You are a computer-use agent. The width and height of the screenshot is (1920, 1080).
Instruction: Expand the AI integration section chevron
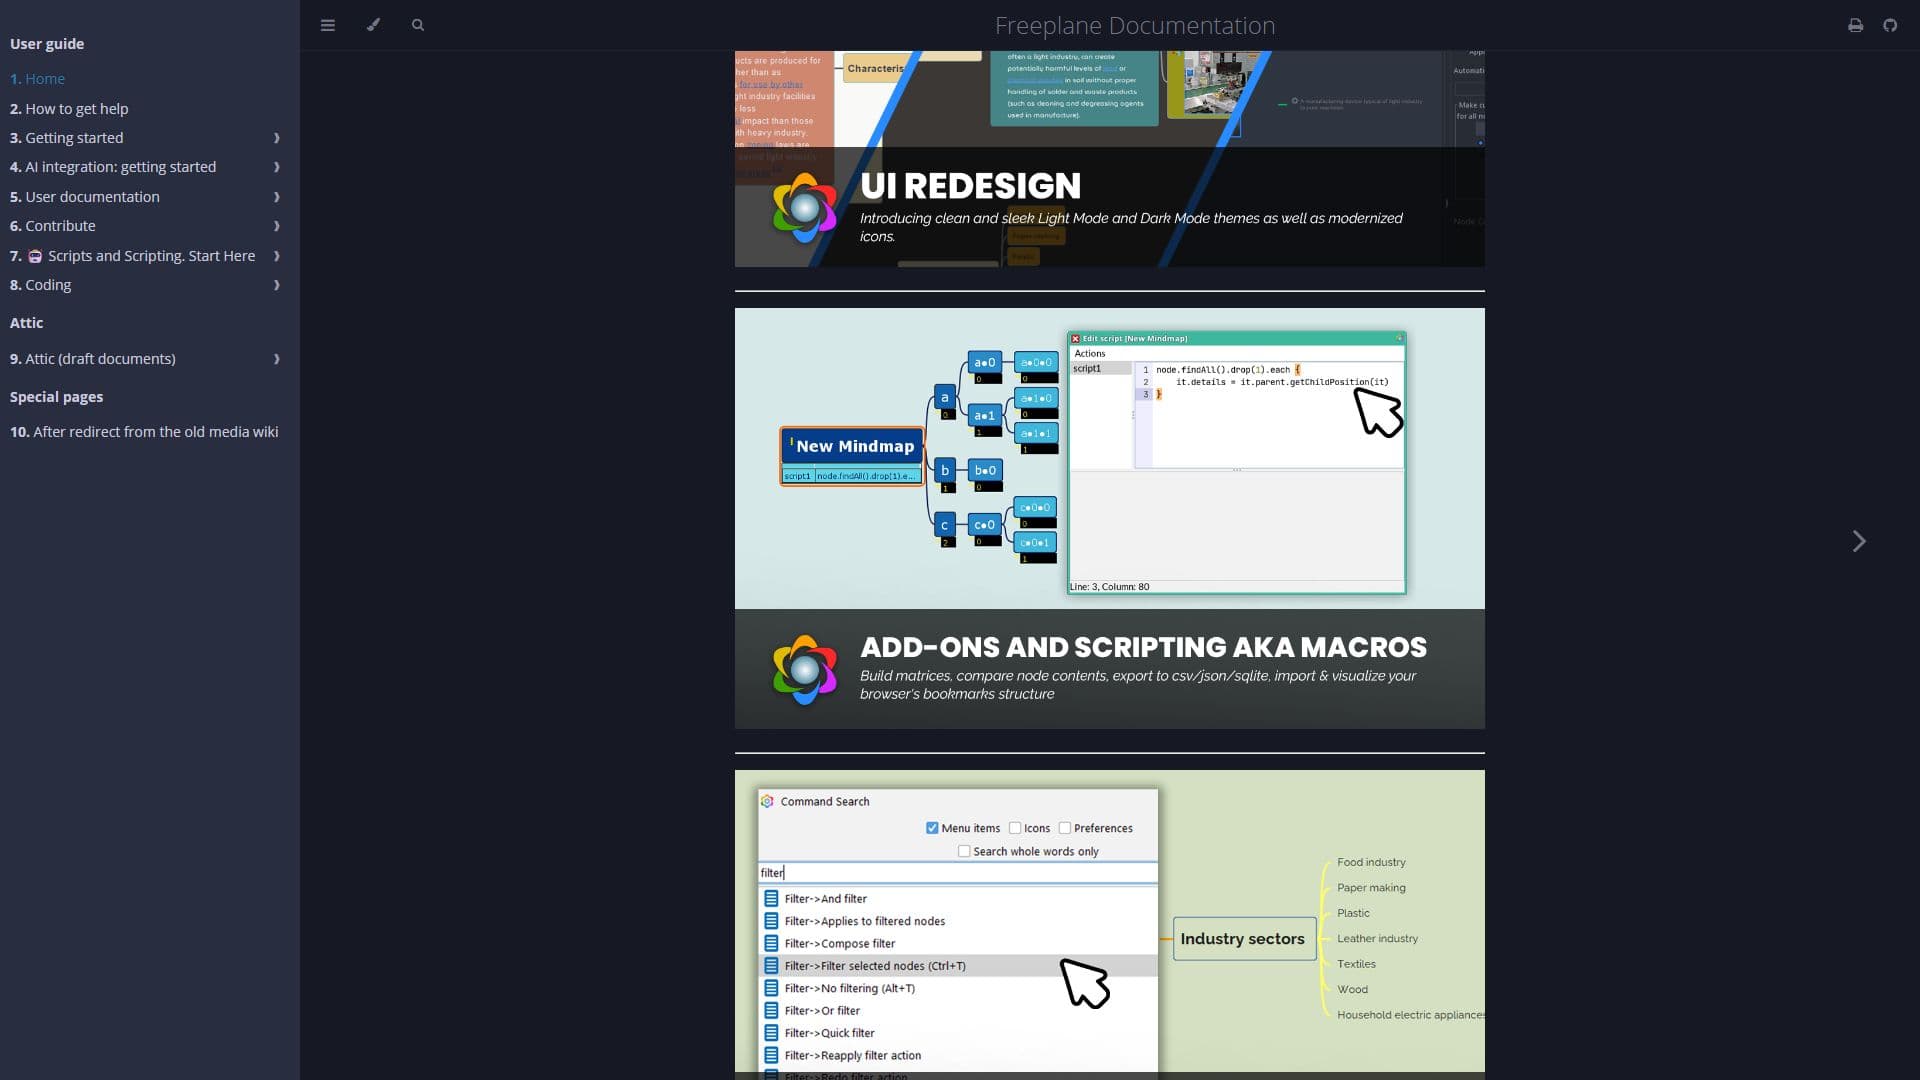(277, 167)
